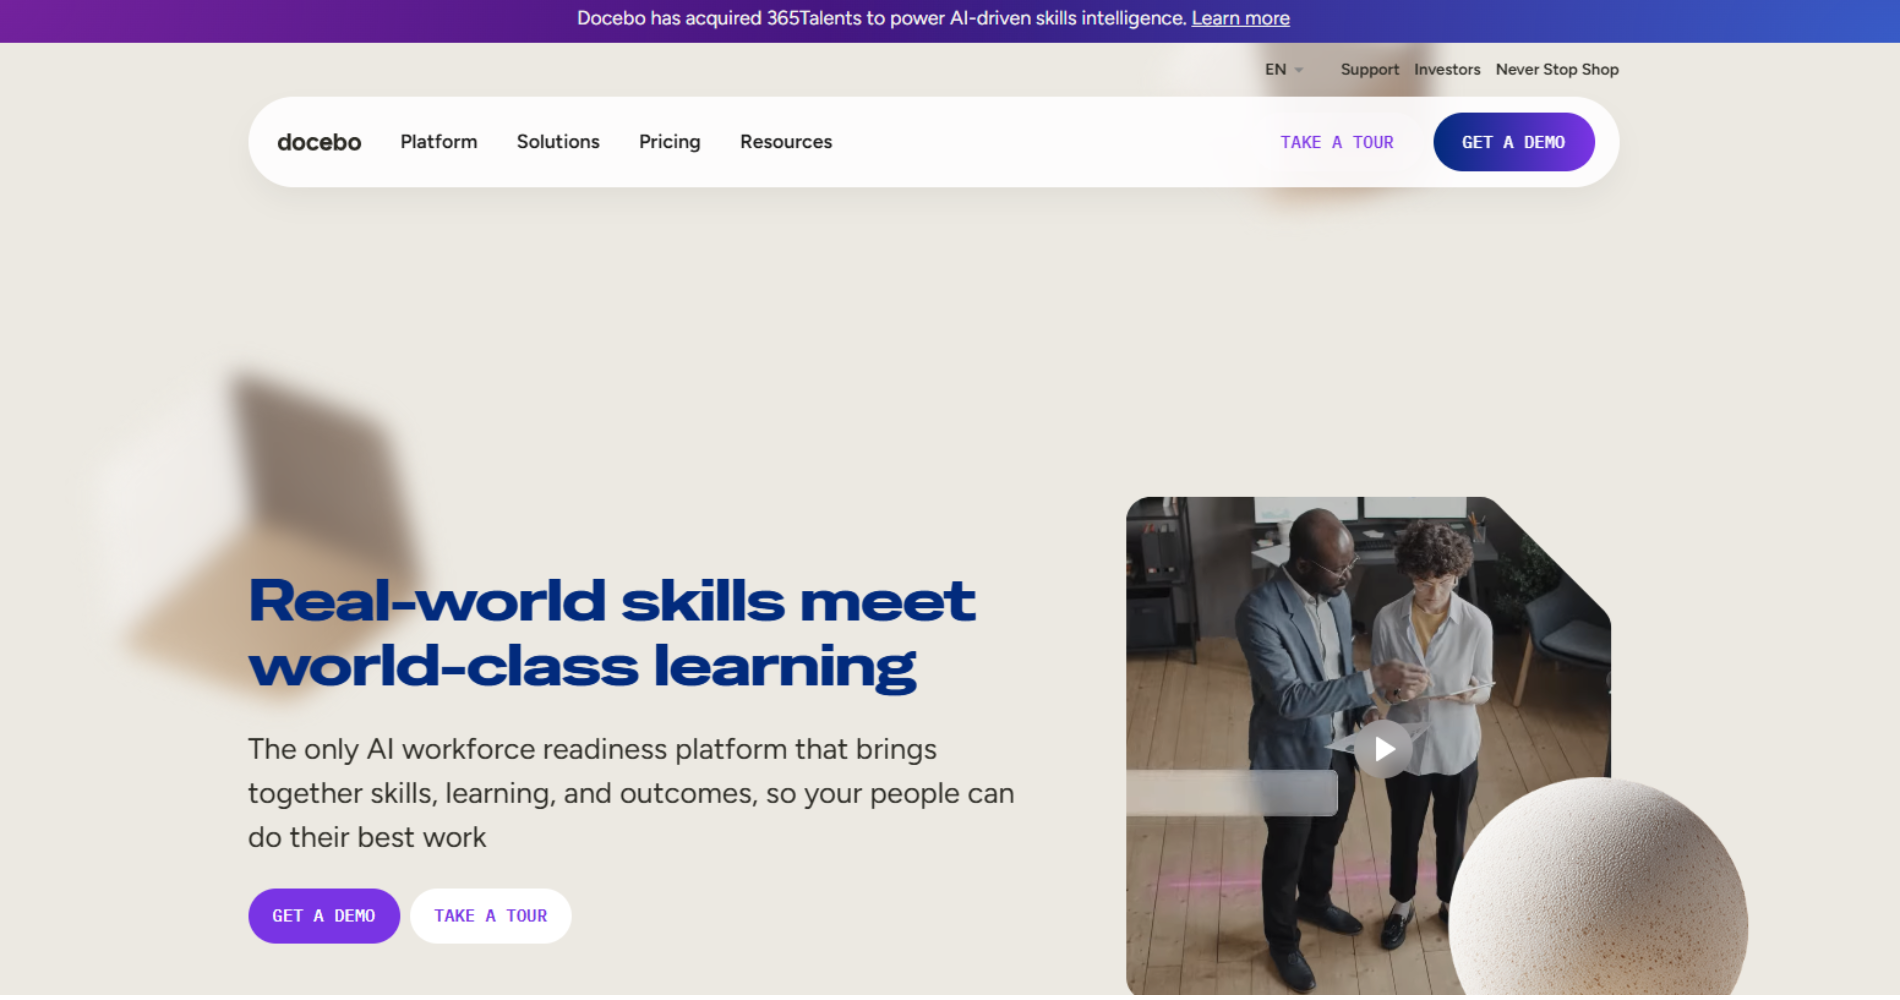Click the play button on the hero video
The image size is (1900, 1000).
[1384, 748]
